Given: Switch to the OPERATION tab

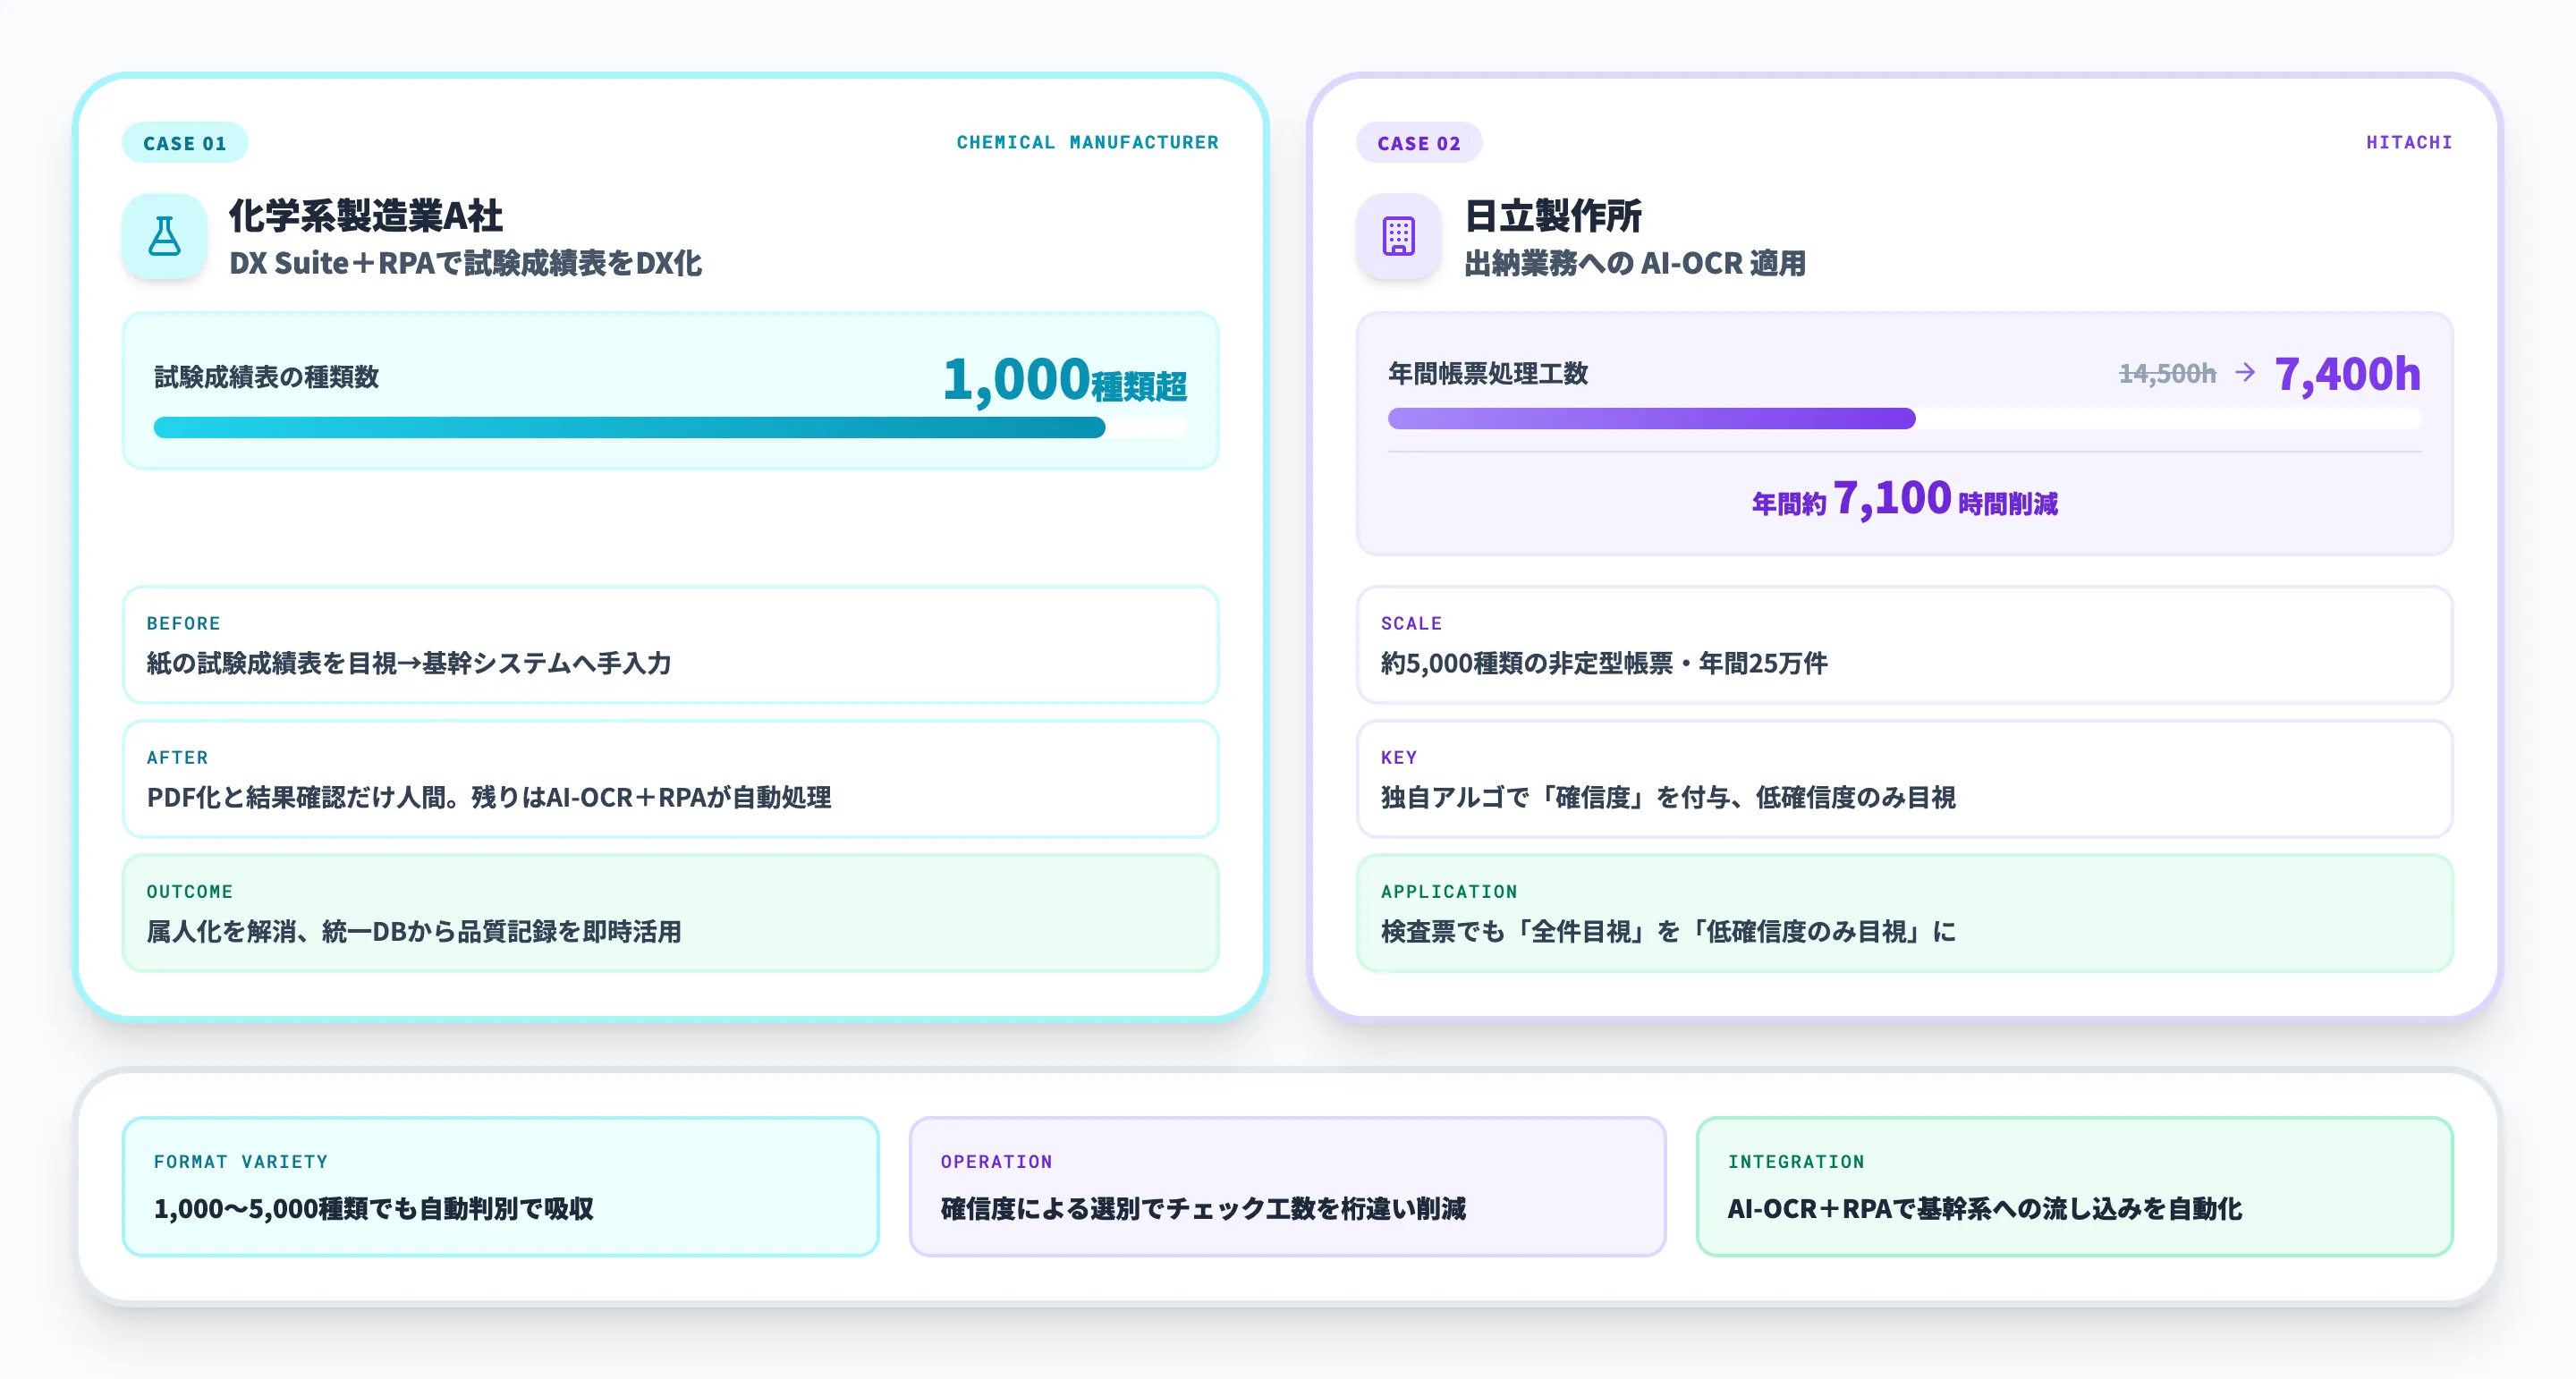Looking at the screenshot, I should [x=1288, y=1186].
